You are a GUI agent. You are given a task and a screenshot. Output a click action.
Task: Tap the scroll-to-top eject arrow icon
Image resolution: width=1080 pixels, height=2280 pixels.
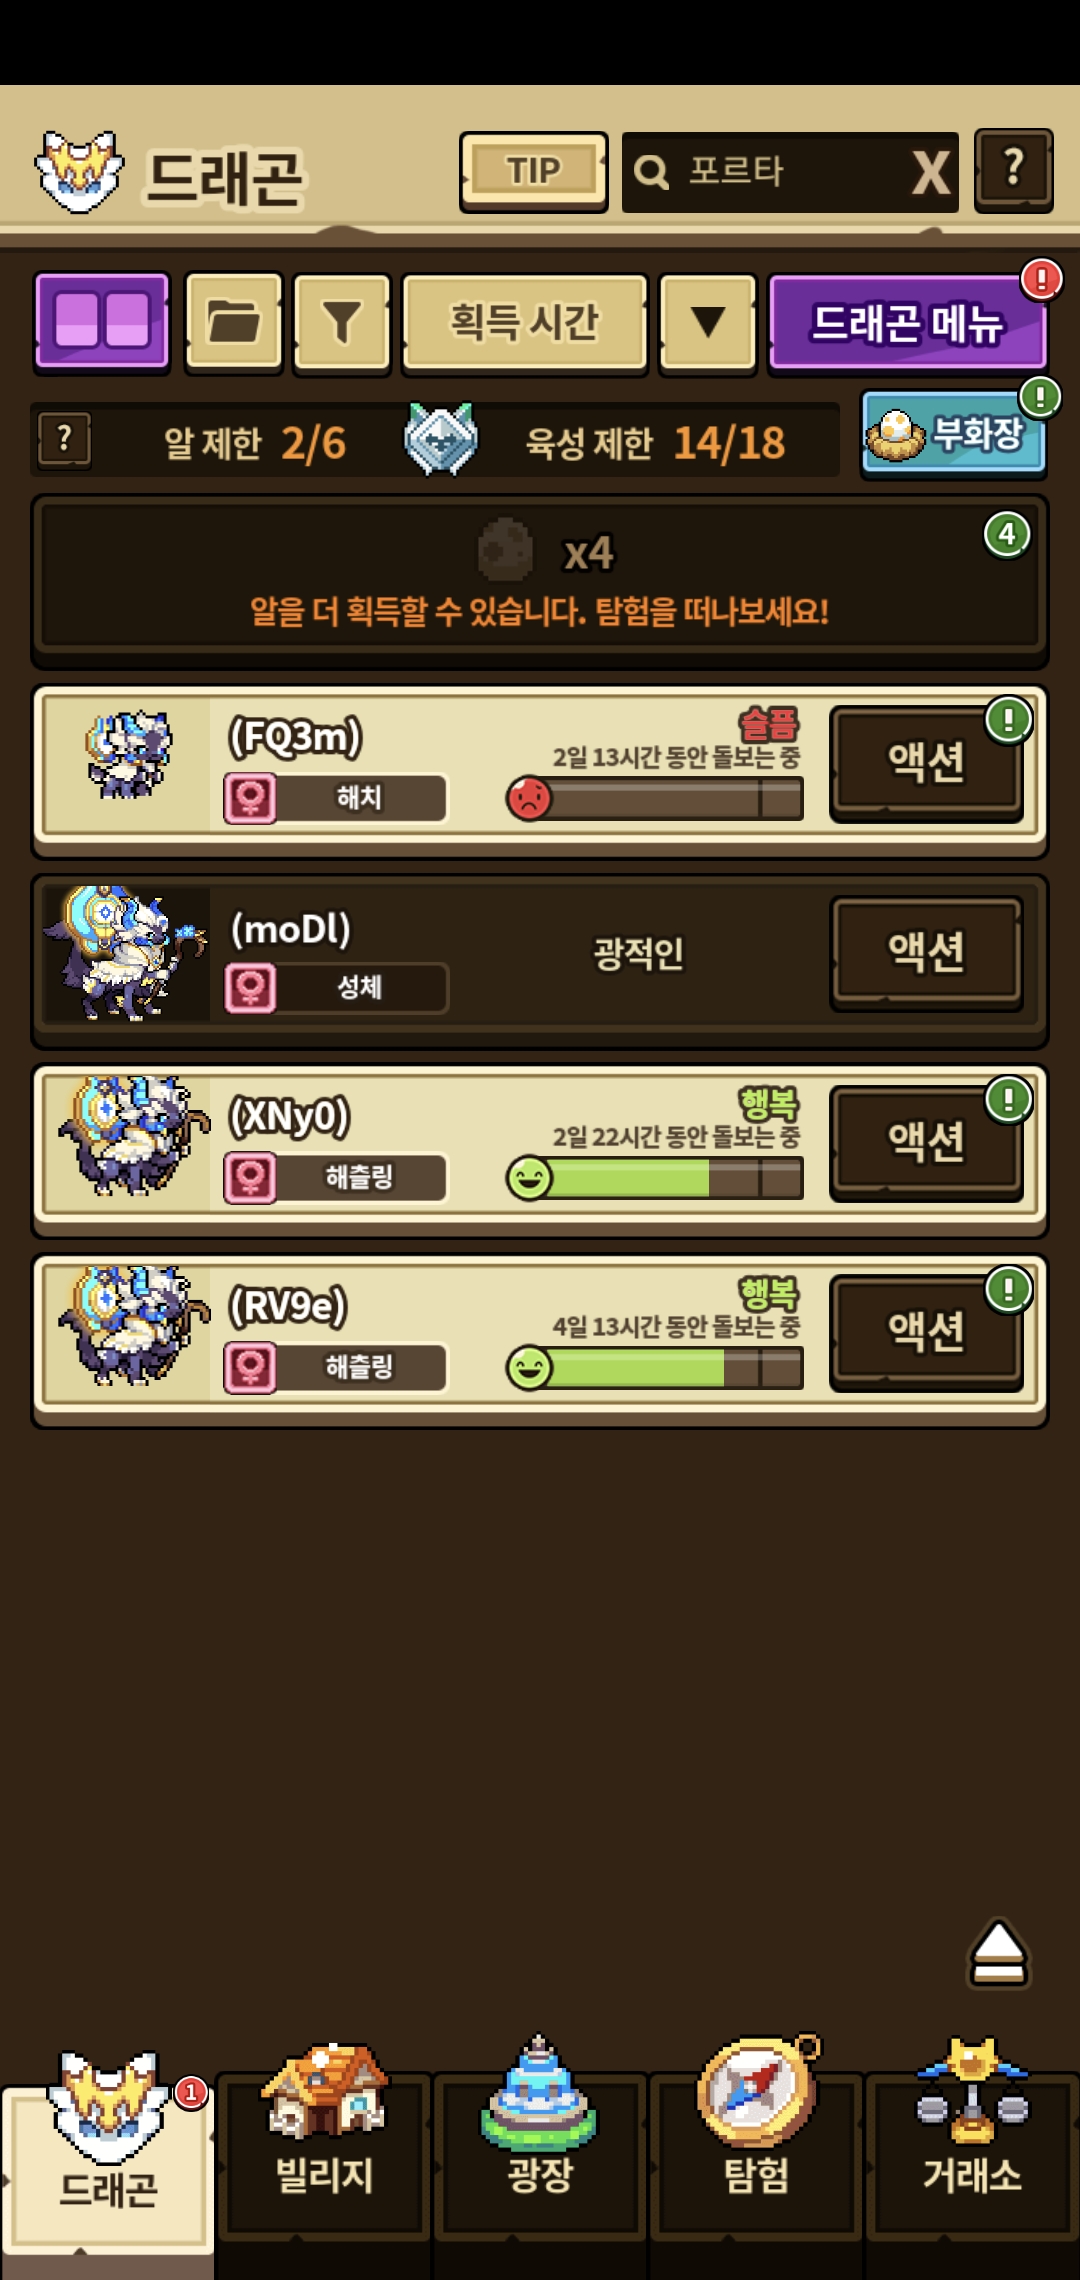pos(998,1953)
